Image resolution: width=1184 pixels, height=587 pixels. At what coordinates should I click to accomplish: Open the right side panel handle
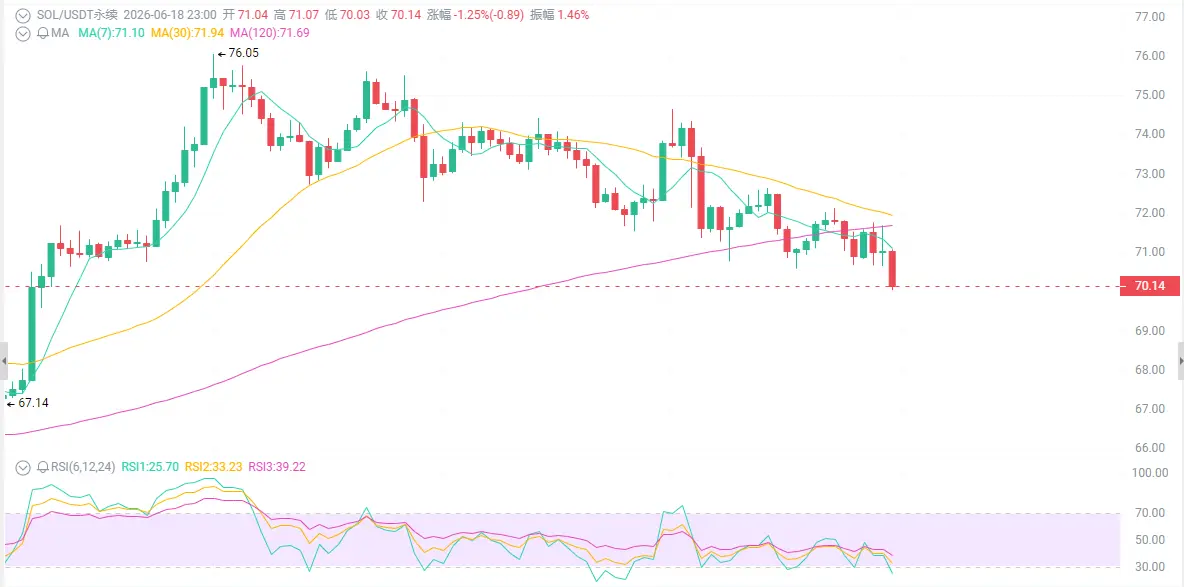tap(1180, 360)
